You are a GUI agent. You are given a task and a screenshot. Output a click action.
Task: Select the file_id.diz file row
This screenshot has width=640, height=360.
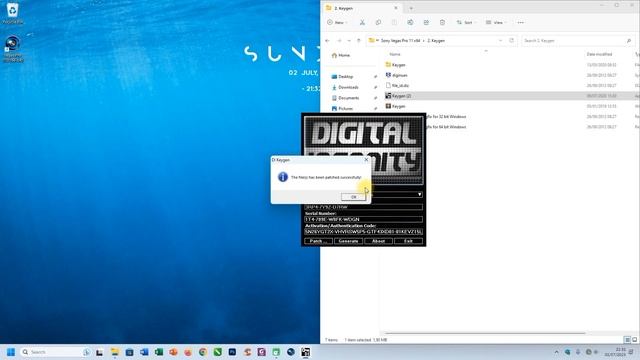(510, 86)
